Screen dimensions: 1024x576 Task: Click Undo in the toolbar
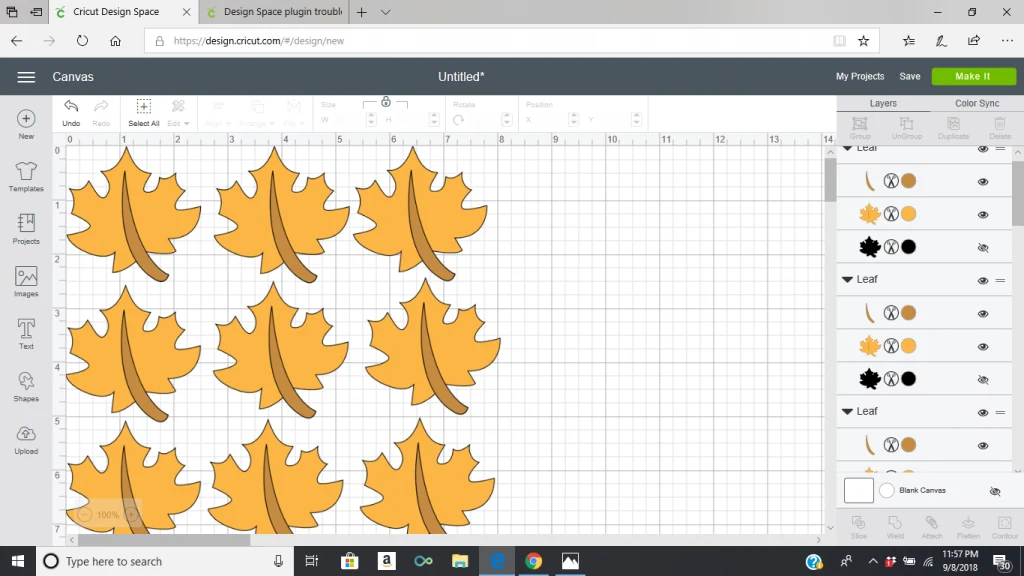tap(71, 112)
